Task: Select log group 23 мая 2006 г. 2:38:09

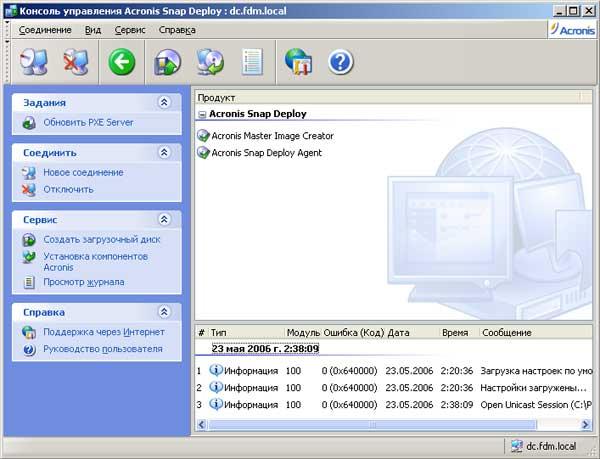Action: [x=265, y=349]
